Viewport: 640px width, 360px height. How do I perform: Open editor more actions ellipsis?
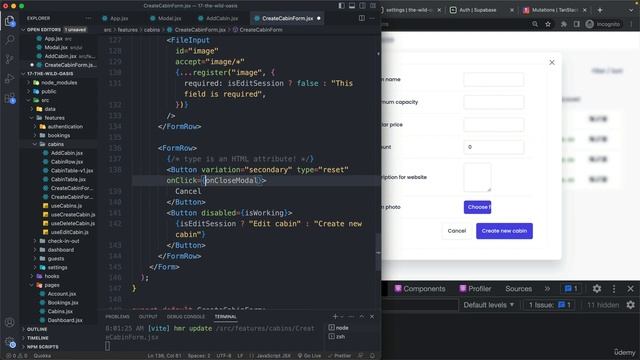click(372, 18)
